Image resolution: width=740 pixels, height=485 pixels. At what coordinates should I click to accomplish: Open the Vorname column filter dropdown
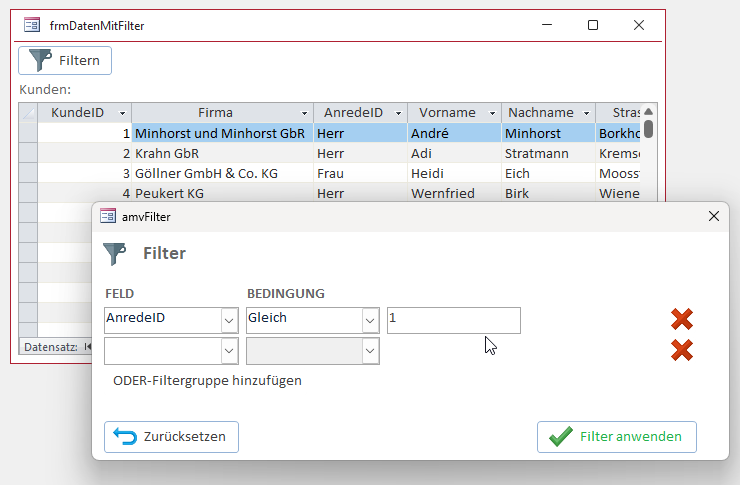(492, 113)
